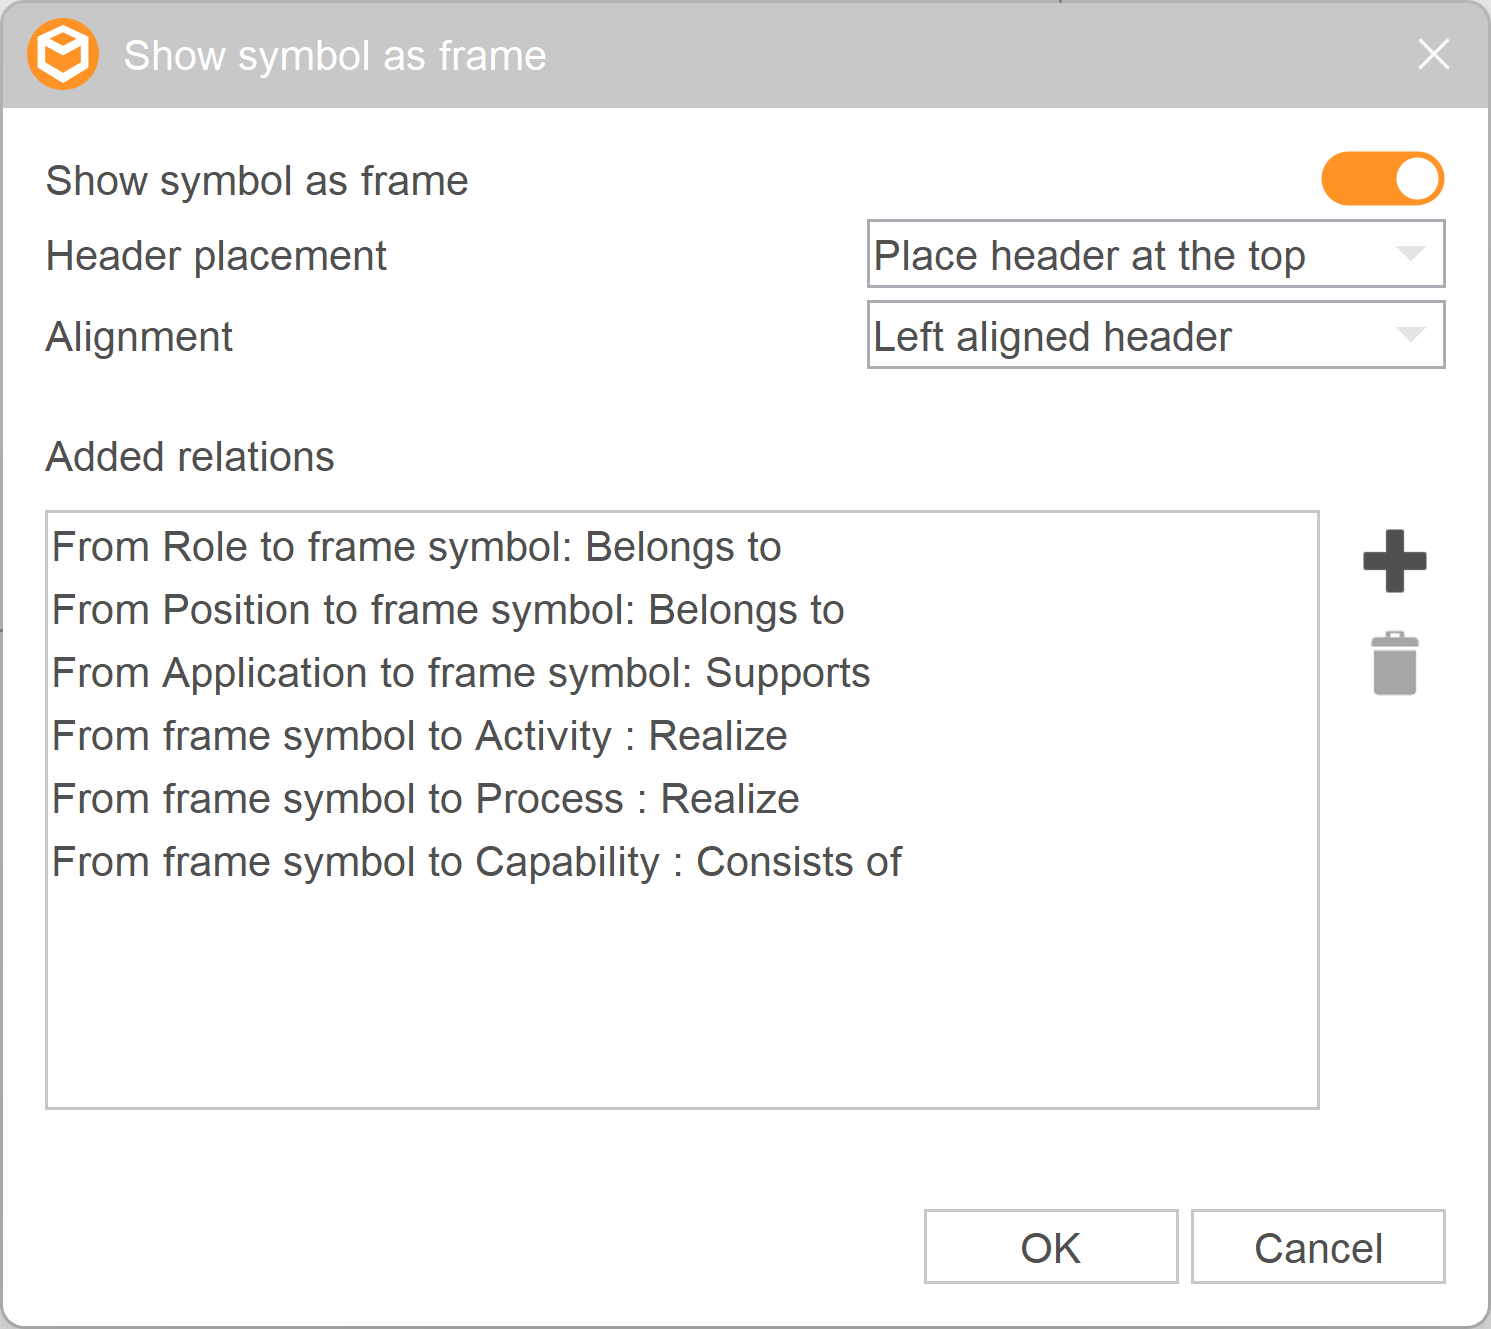Open the Place header at the top dropdown
The image size is (1491, 1329).
click(x=1155, y=254)
